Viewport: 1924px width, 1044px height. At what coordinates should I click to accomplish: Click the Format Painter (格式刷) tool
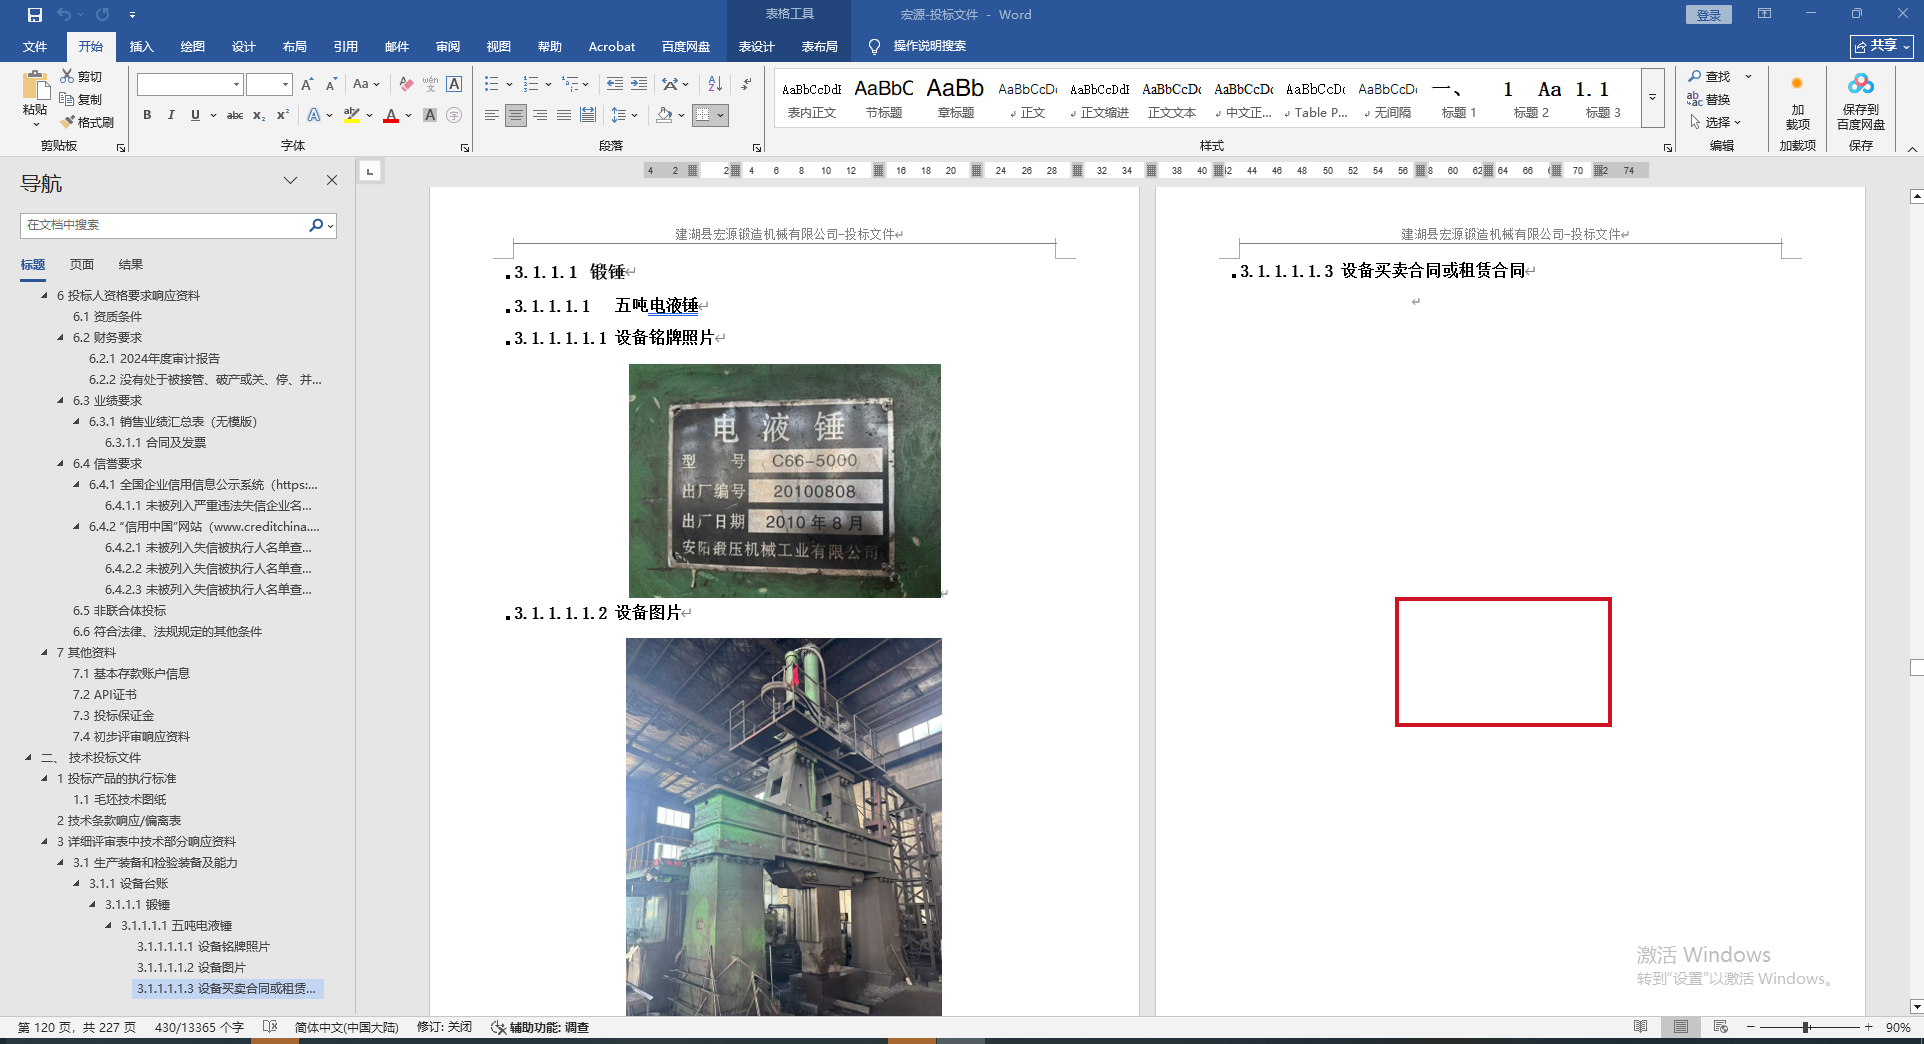pos(87,122)
